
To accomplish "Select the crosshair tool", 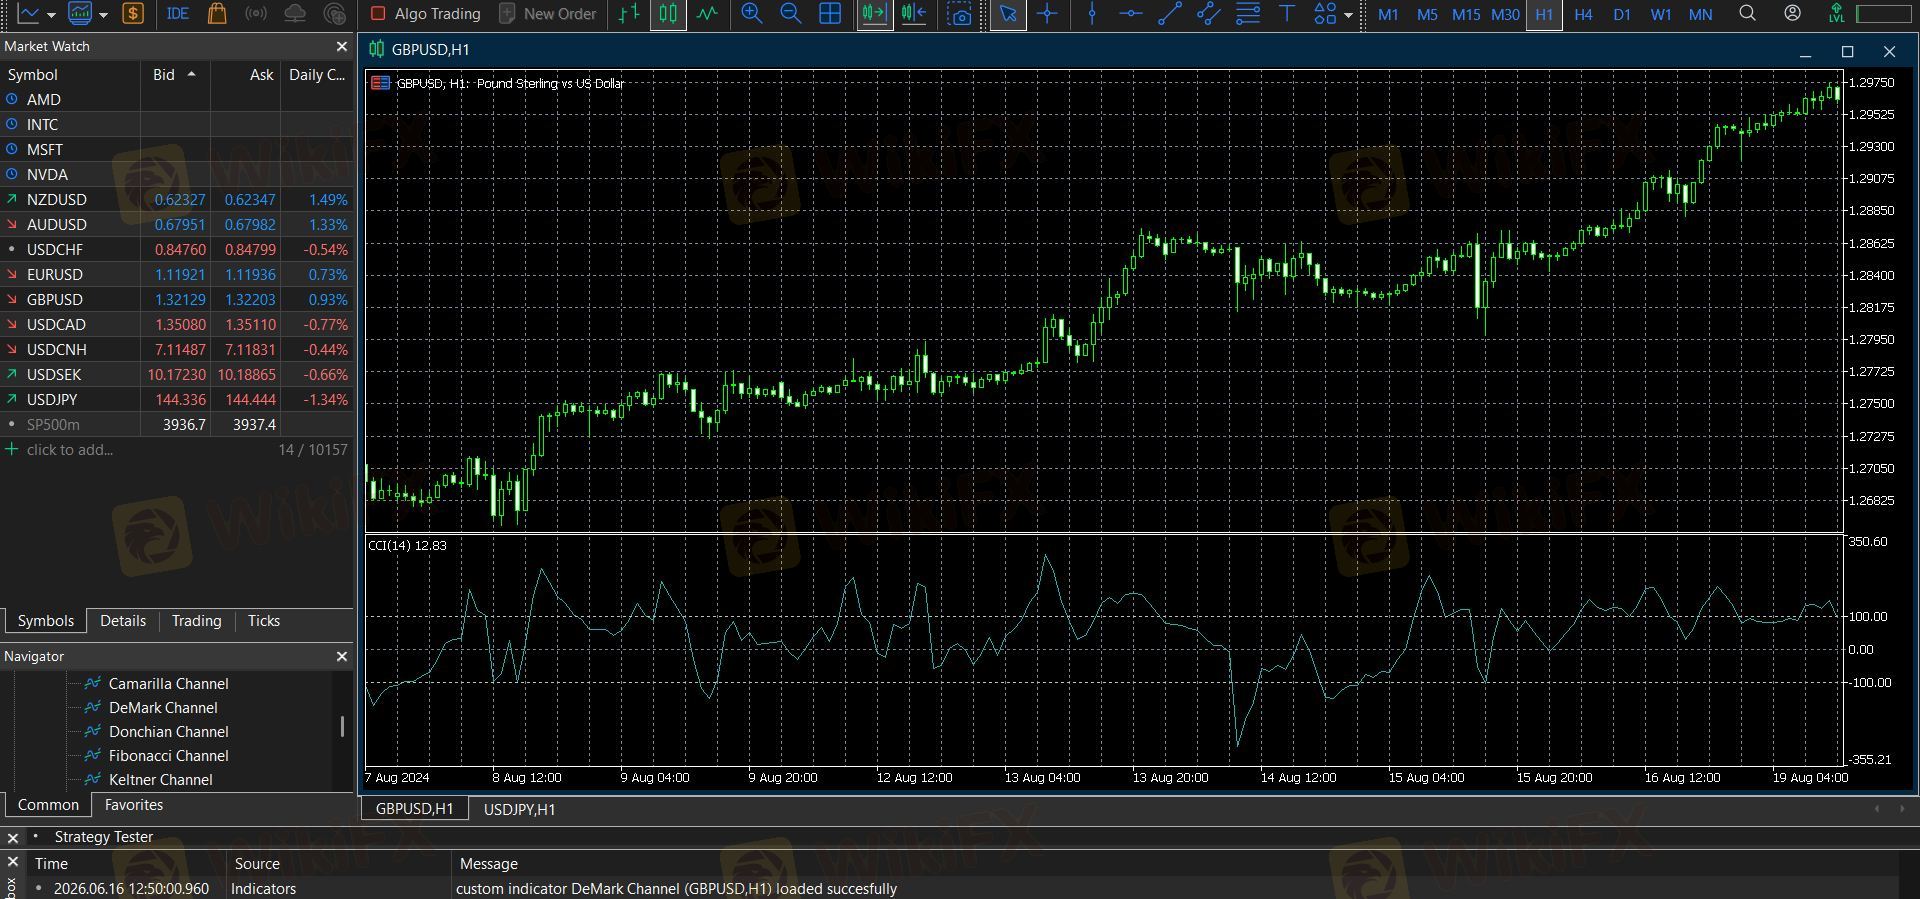I will 1047,14.
